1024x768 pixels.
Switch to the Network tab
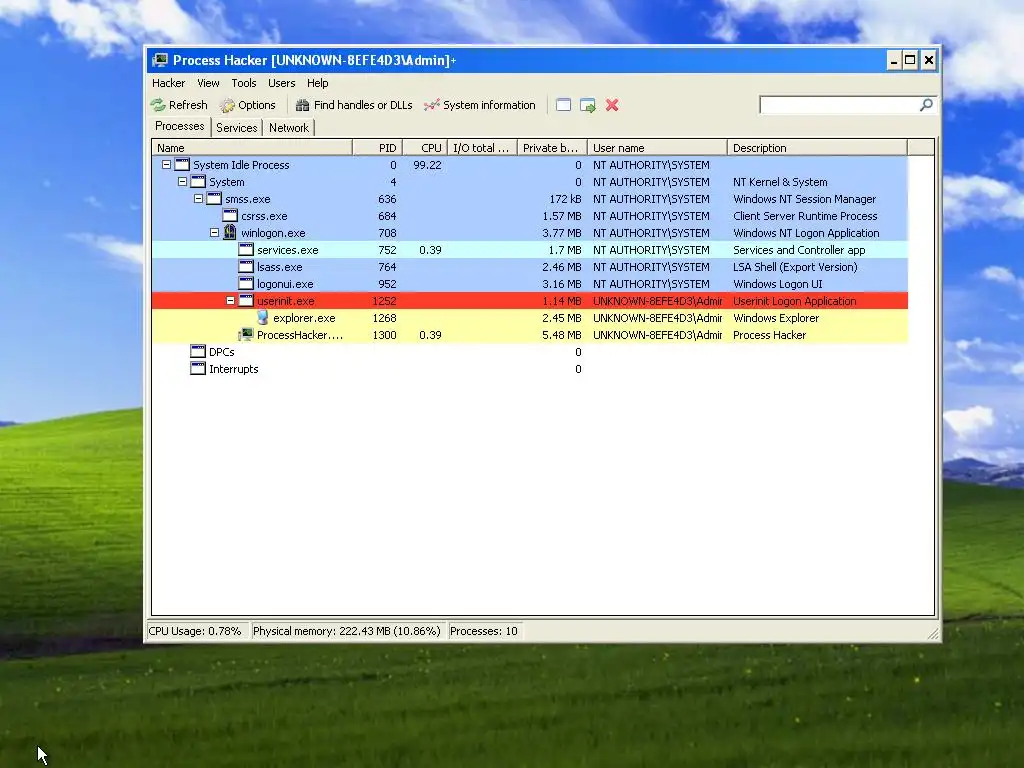coord(289,128)
